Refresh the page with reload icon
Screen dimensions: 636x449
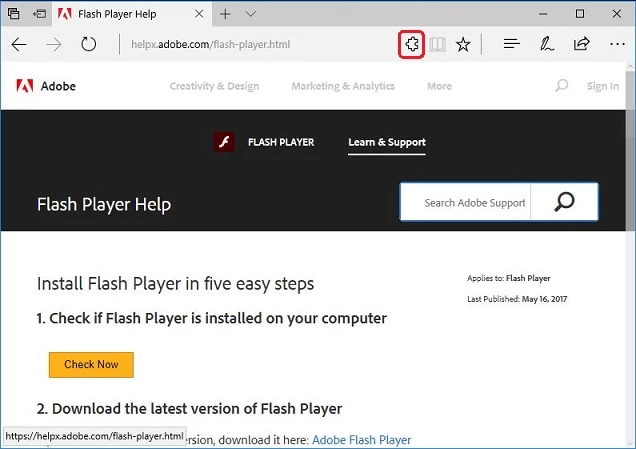point(88,44)
